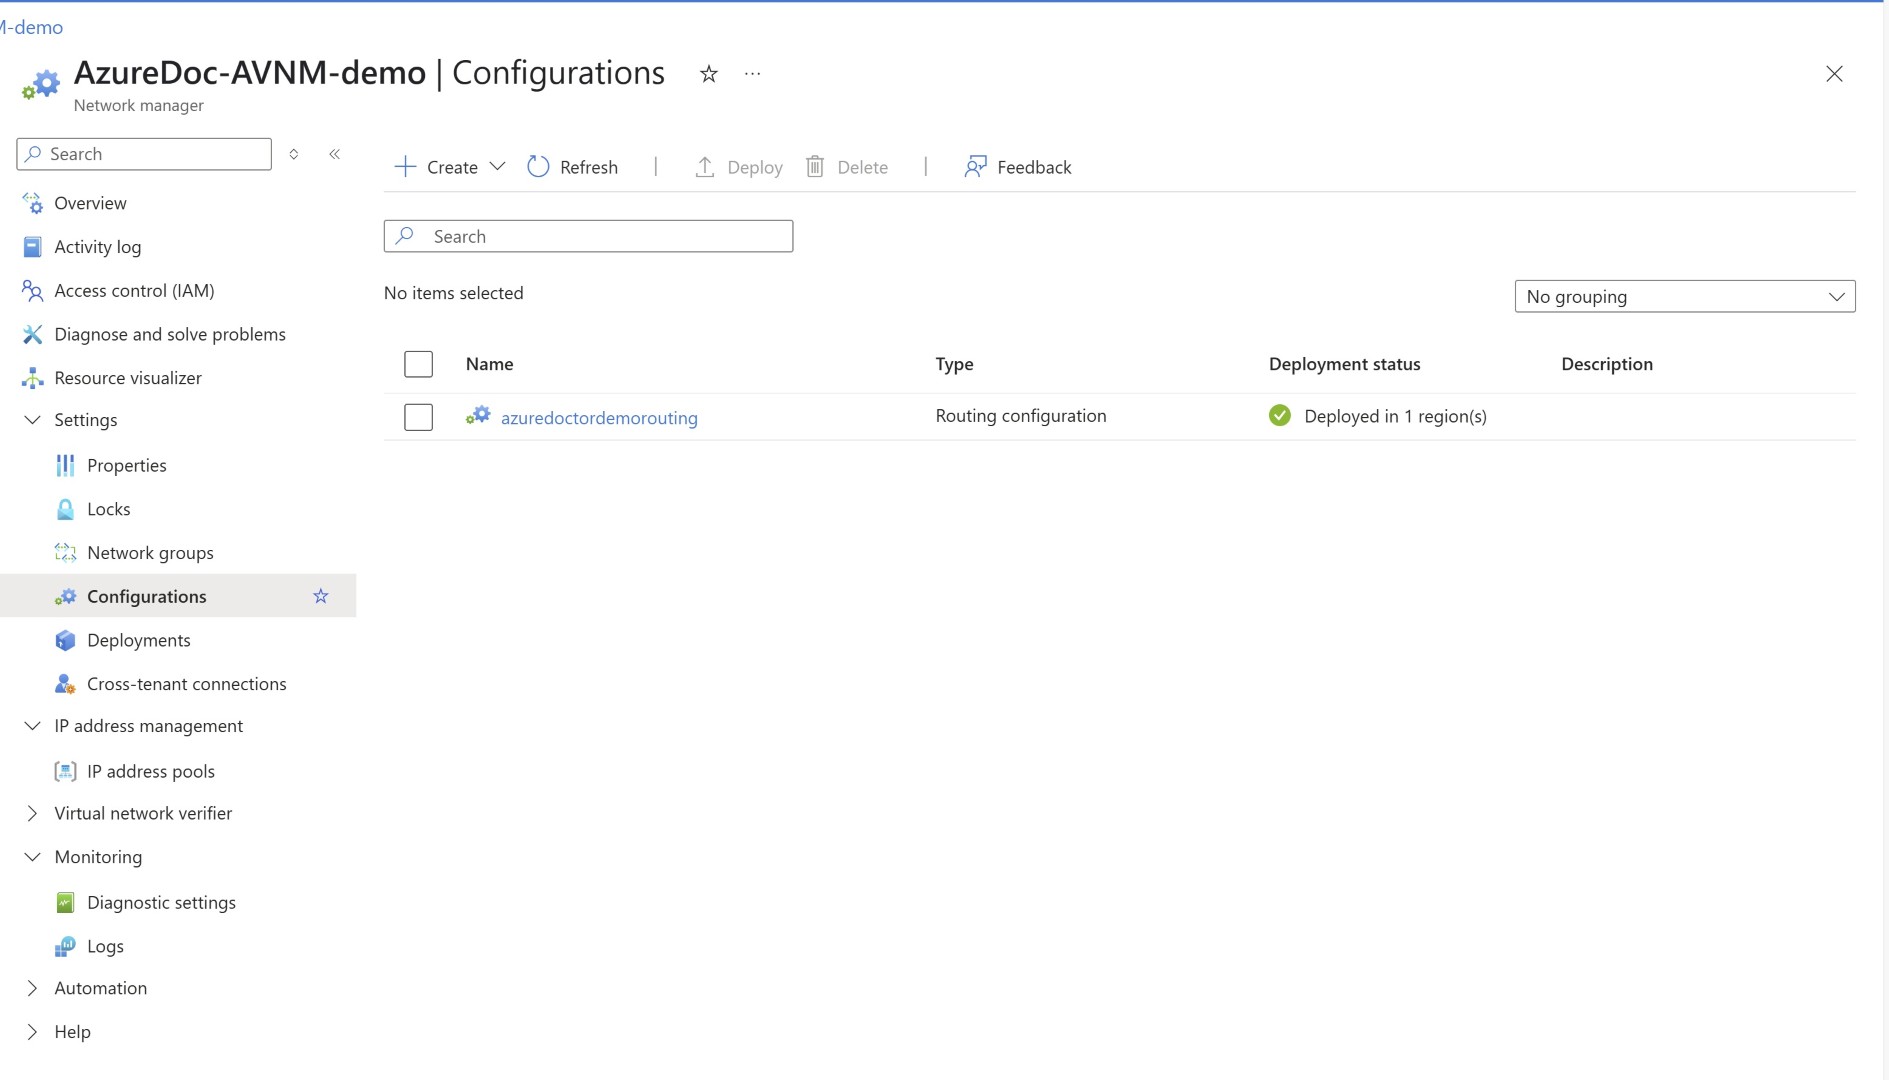Favorite the page with the title star icon
This screenshot has width=1889, height=1080.
[x=709, y=74]
